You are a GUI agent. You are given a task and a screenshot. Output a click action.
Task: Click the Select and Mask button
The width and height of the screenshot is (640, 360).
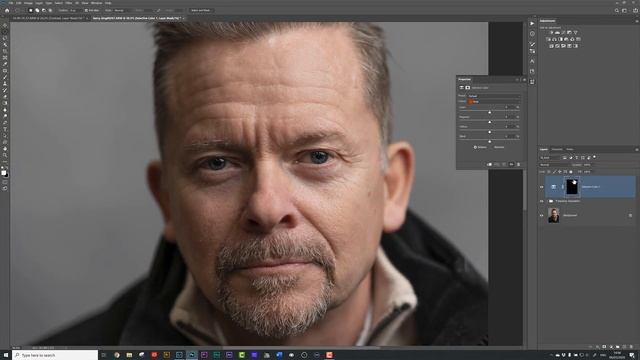pos(200,10)
